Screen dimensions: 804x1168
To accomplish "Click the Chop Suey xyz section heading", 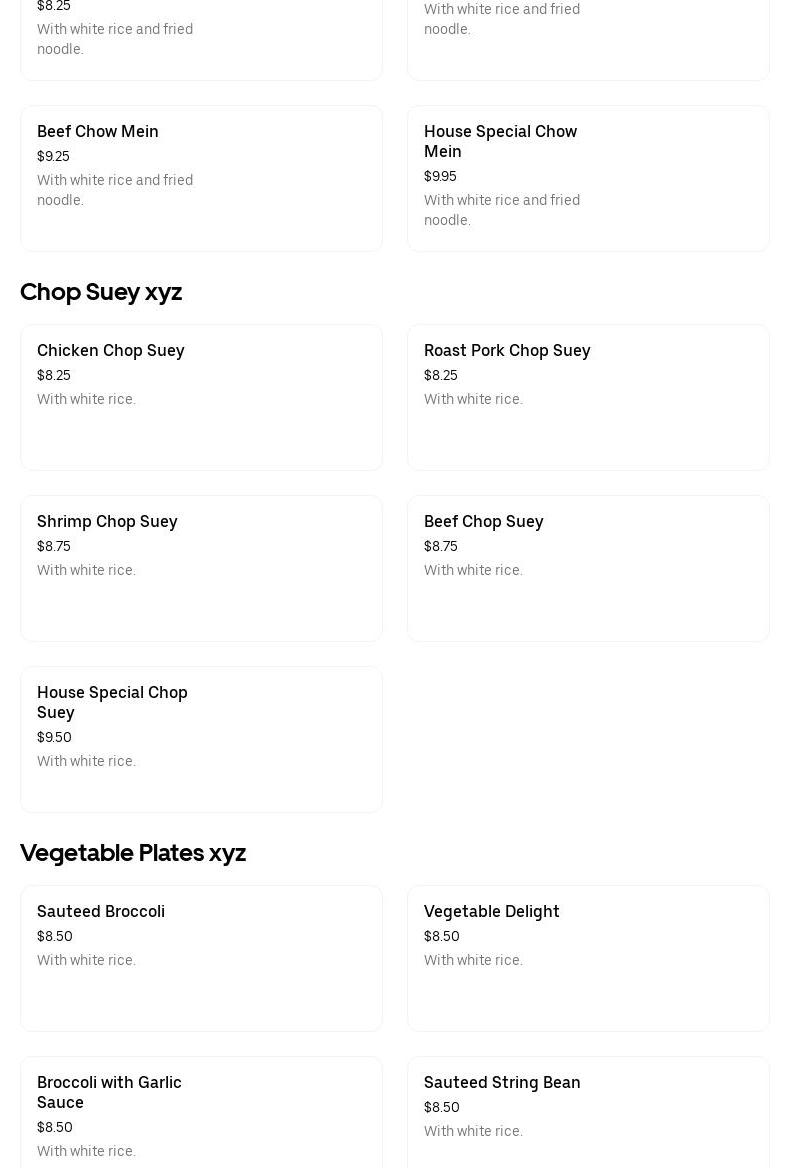I will tap(101, 292).
